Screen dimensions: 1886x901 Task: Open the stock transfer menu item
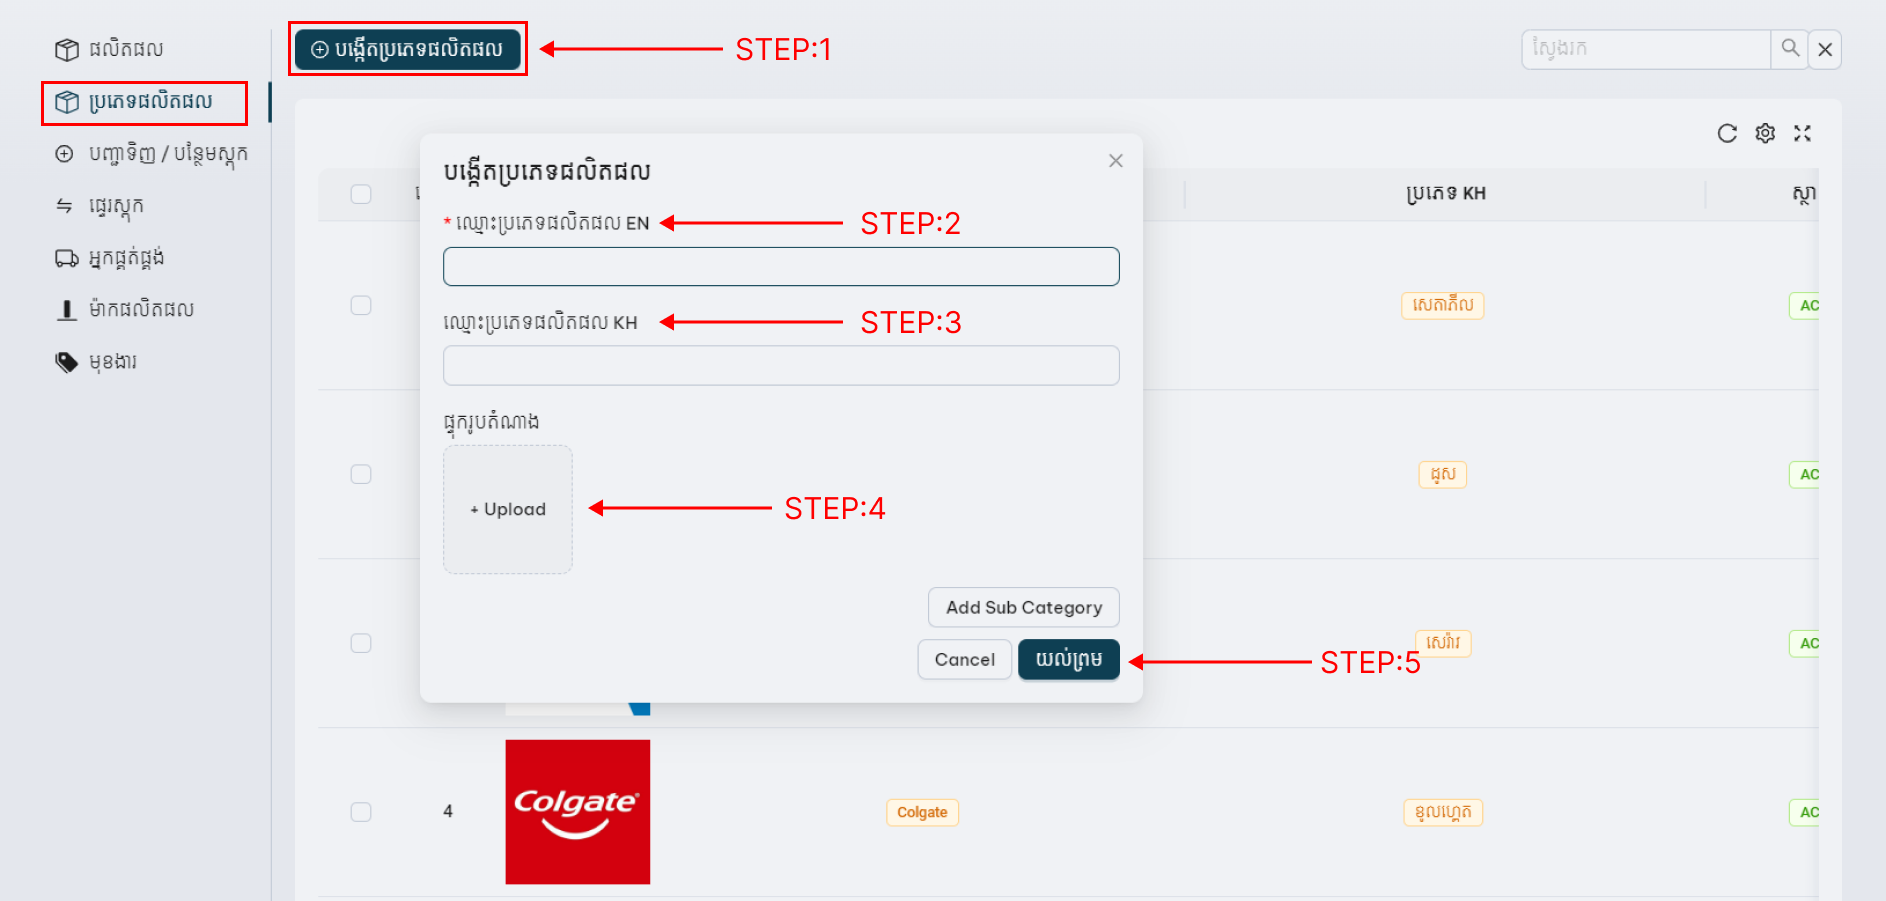(116, 206)
